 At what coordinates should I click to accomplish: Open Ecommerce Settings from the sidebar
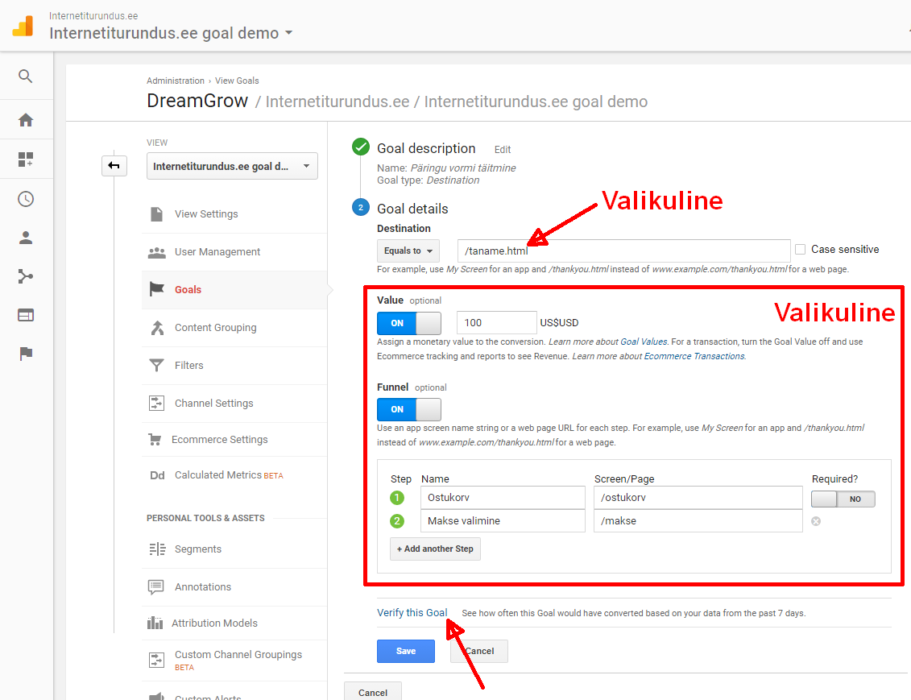pos(219,439)
